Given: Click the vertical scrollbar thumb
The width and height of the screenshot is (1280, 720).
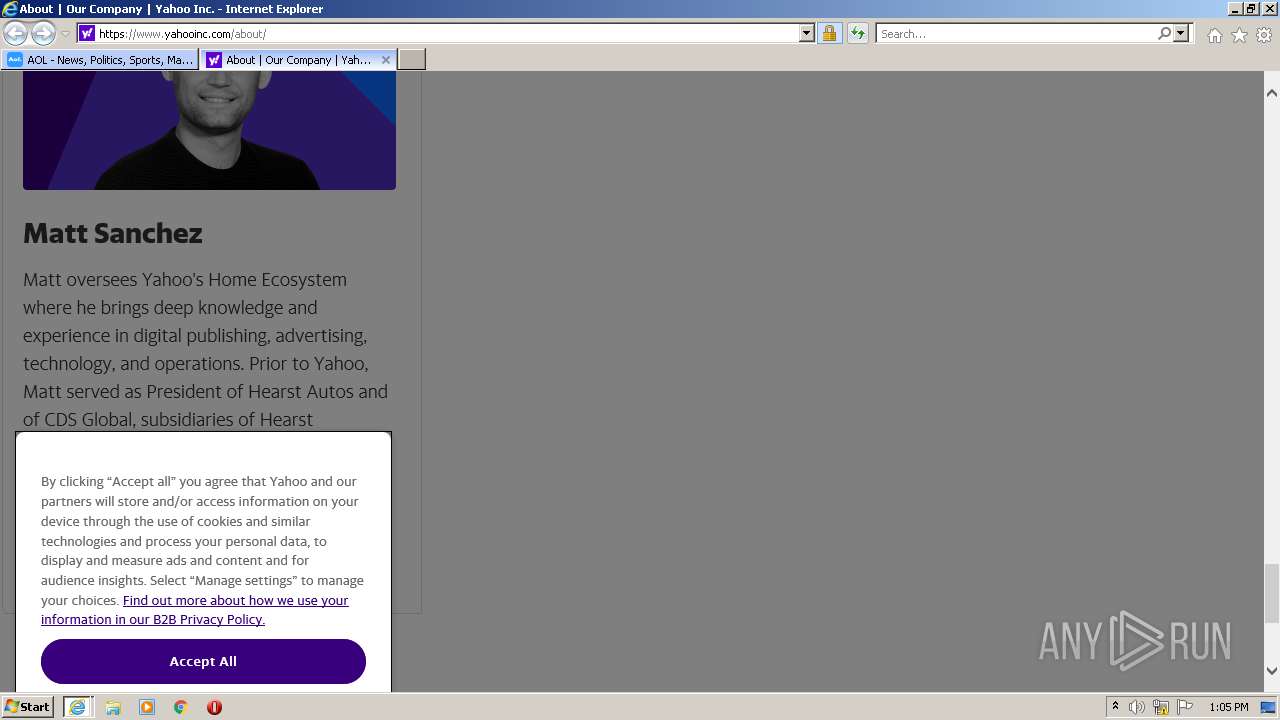Looking at the screenshot, I should [1271, 593].
